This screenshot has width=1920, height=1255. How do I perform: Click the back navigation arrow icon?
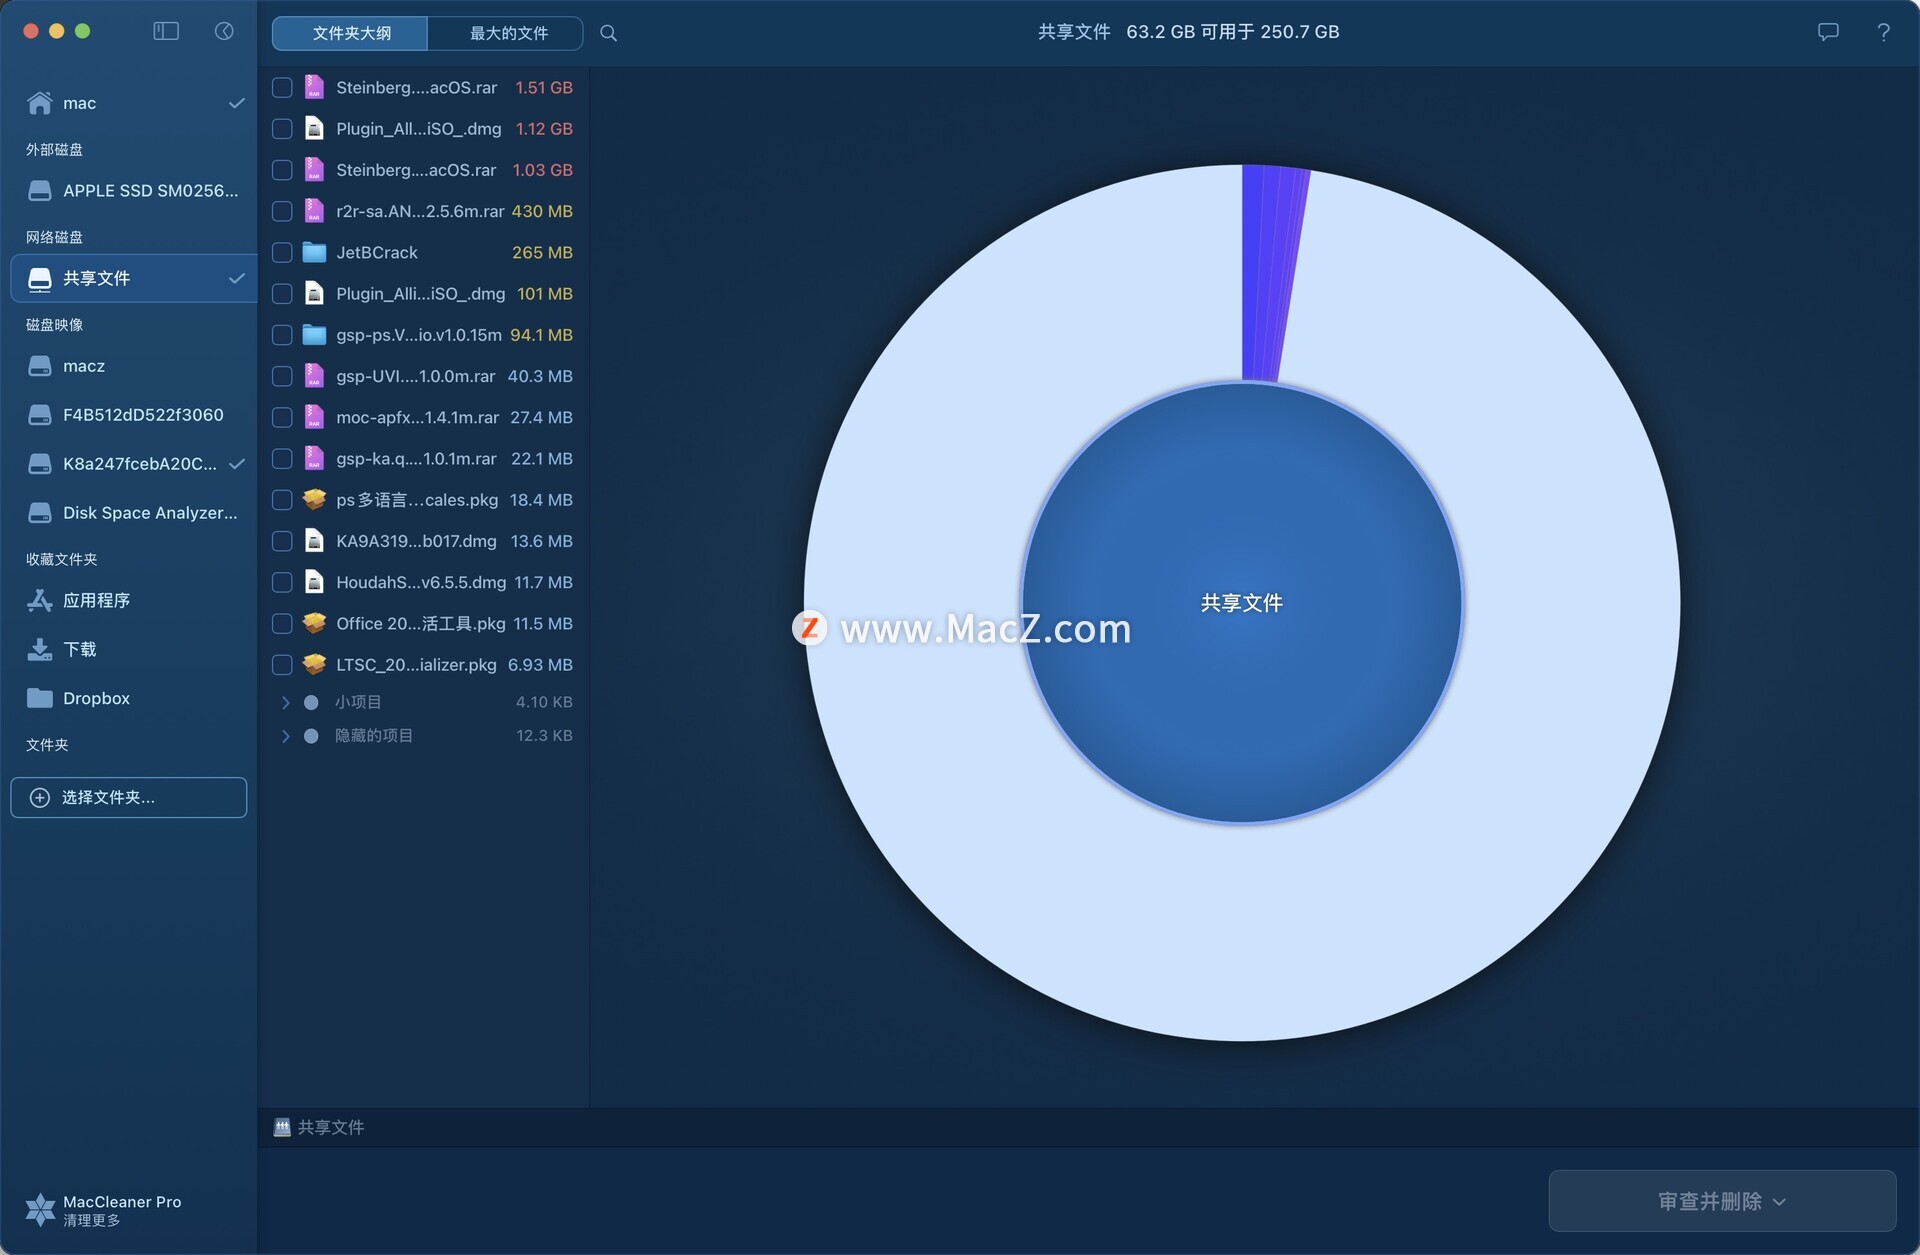pos(224,31)
